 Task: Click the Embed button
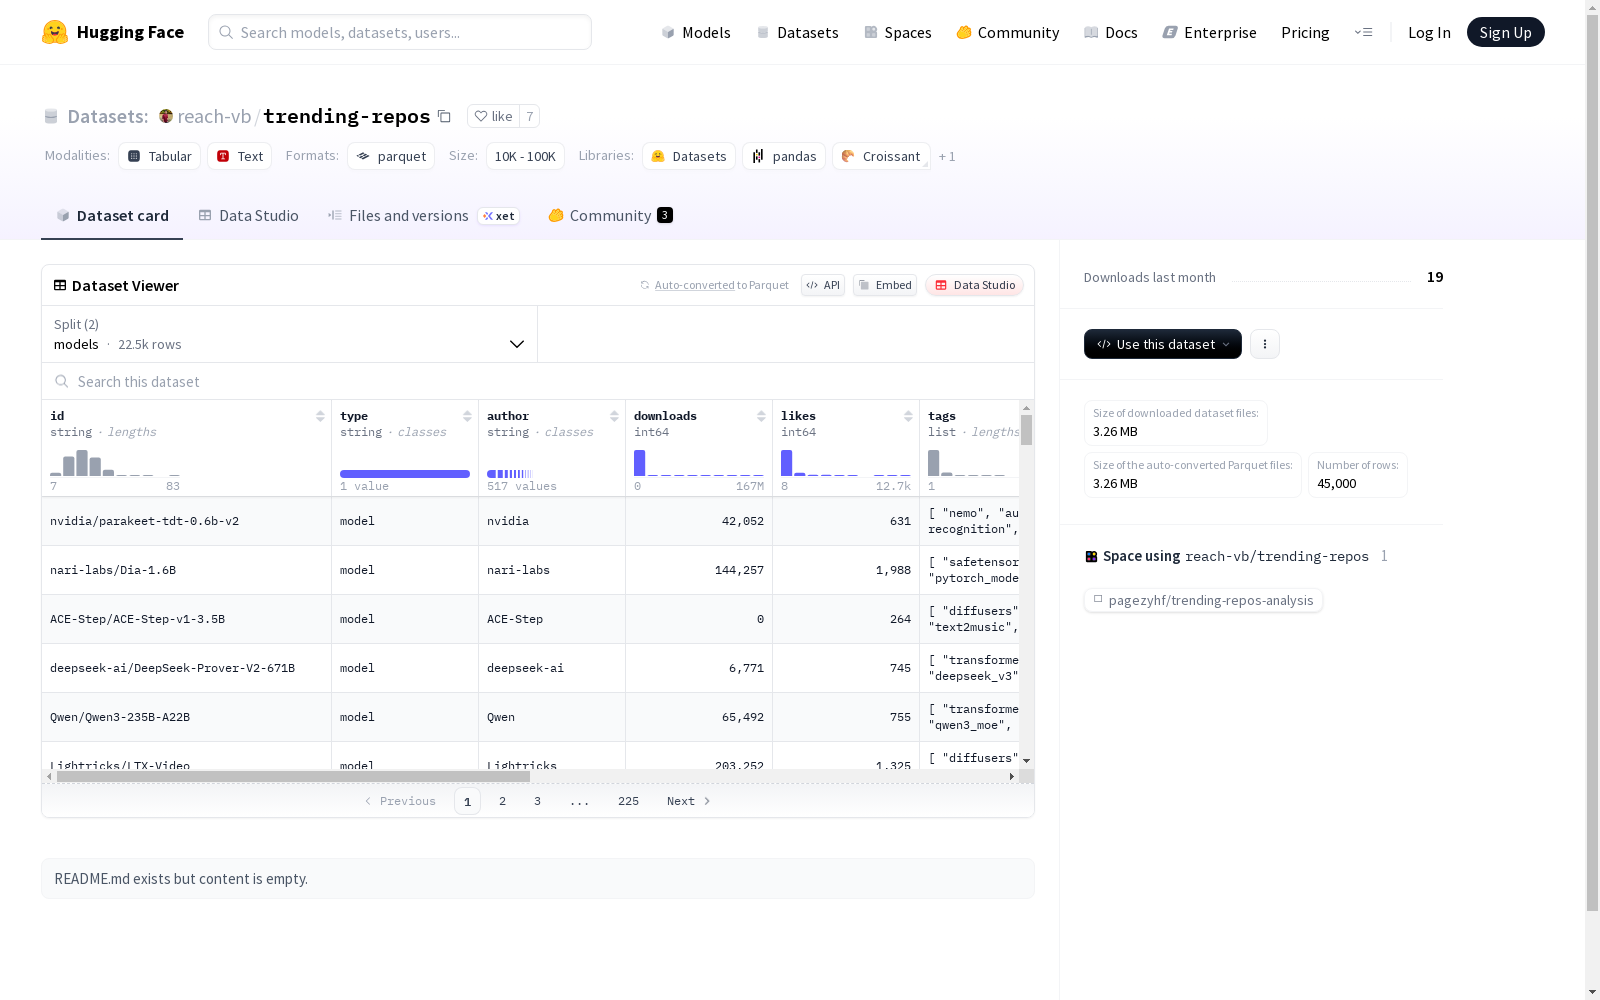pyautogui.click(x=885, y=285)
